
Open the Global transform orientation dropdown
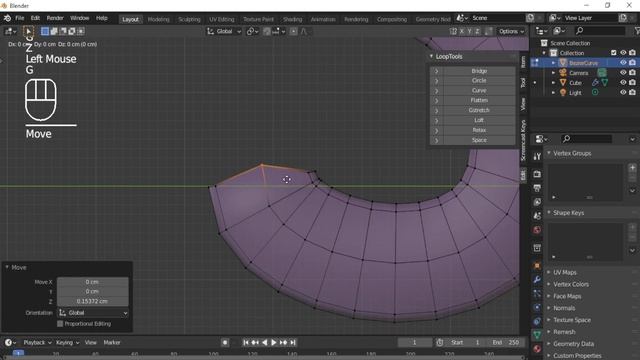pos(224,31)
